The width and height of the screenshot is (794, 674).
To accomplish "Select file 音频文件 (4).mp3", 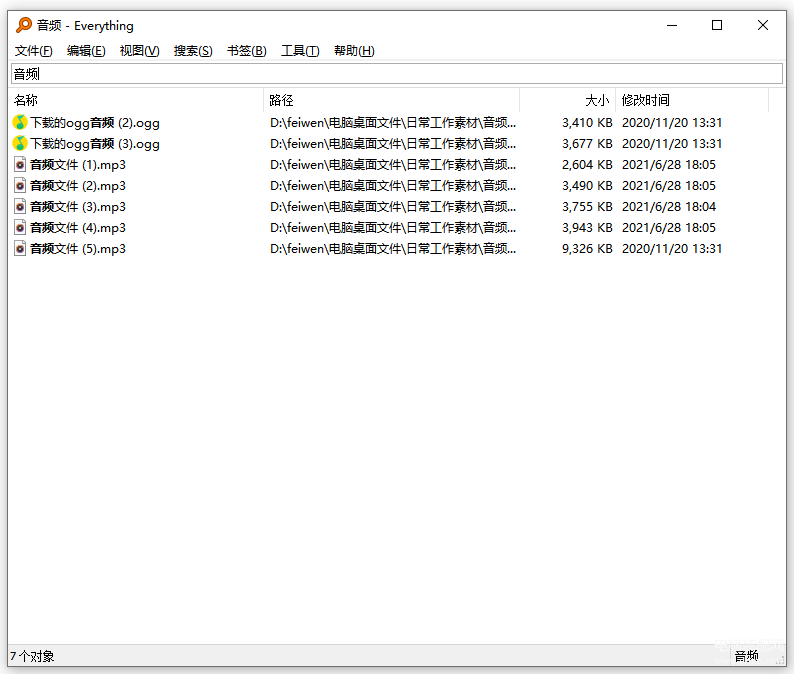I will [78, 228].
